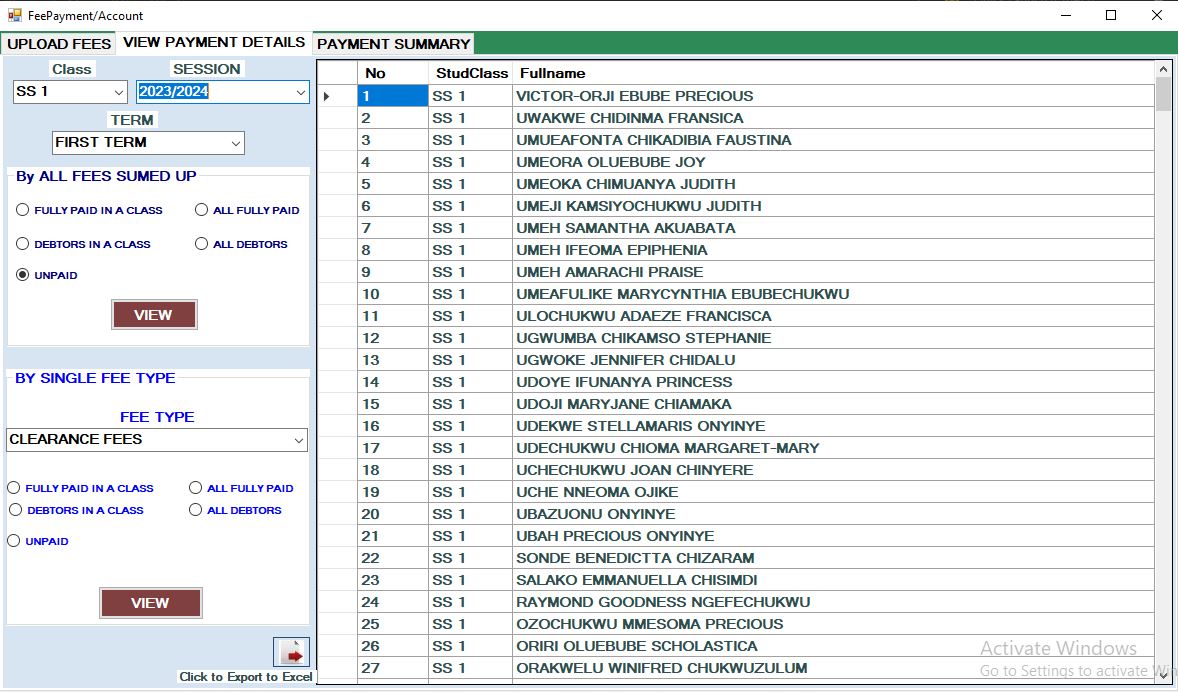Click the StudClass column header
1178x692 pixels.
click(470, 73)
